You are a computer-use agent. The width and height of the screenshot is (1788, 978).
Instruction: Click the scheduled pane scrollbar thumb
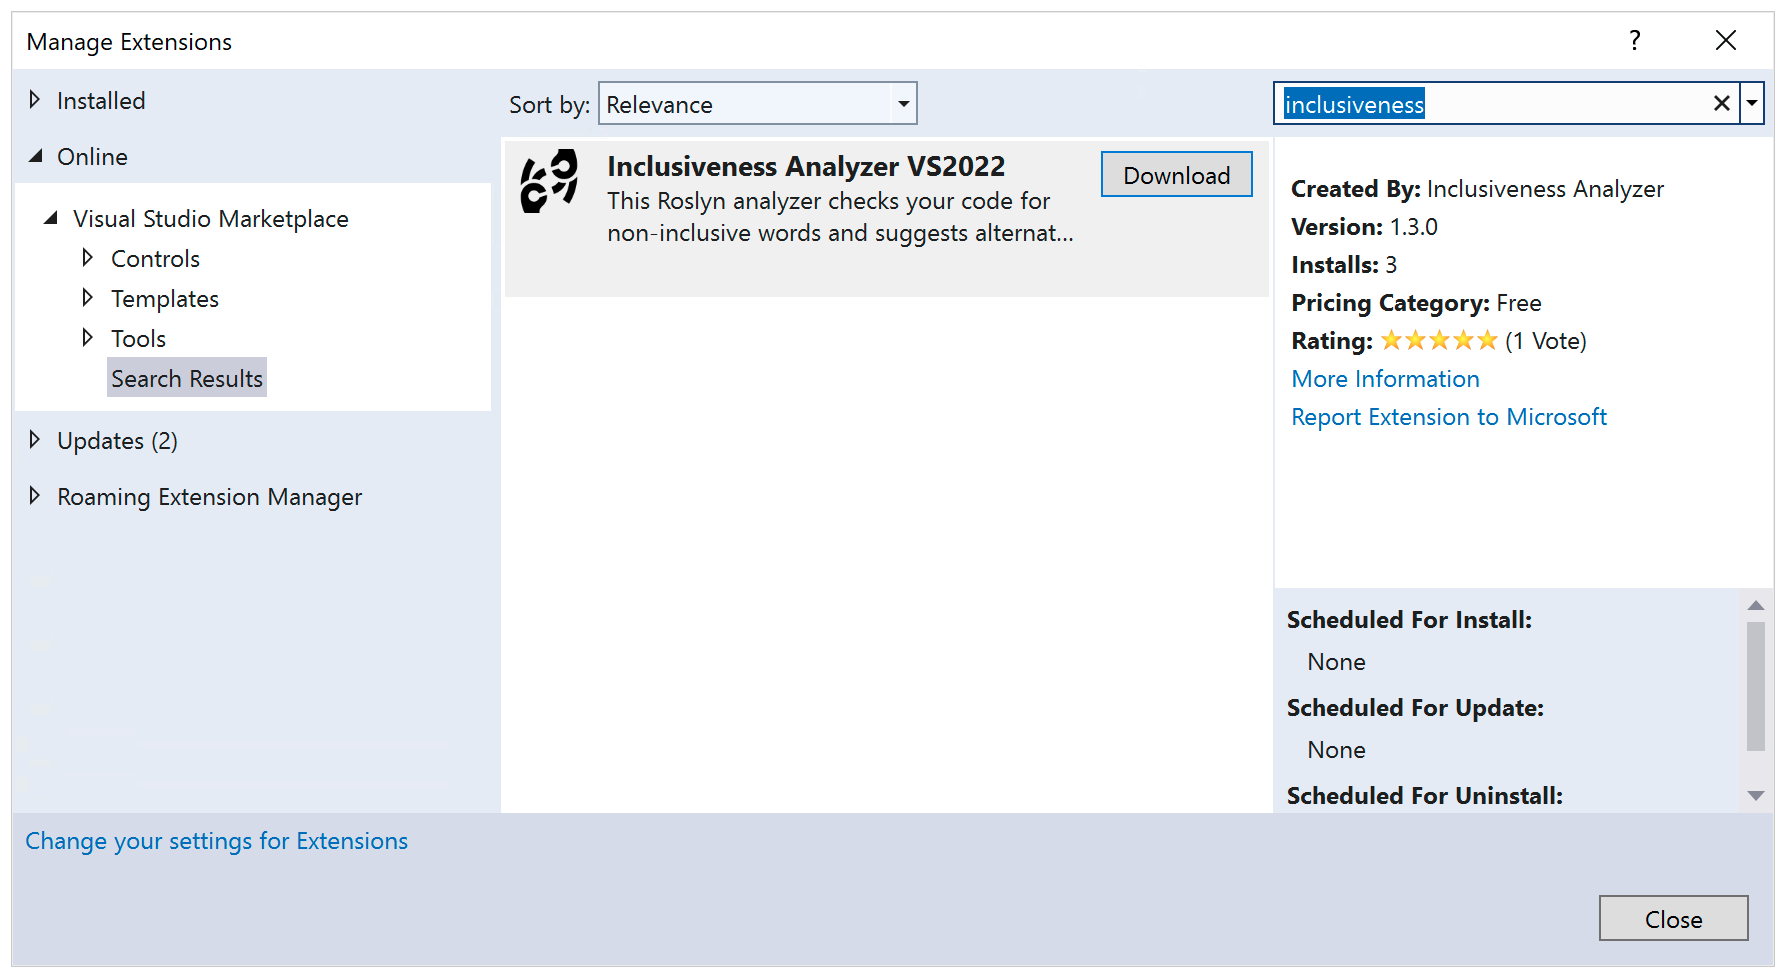[x=1756, y=686]
